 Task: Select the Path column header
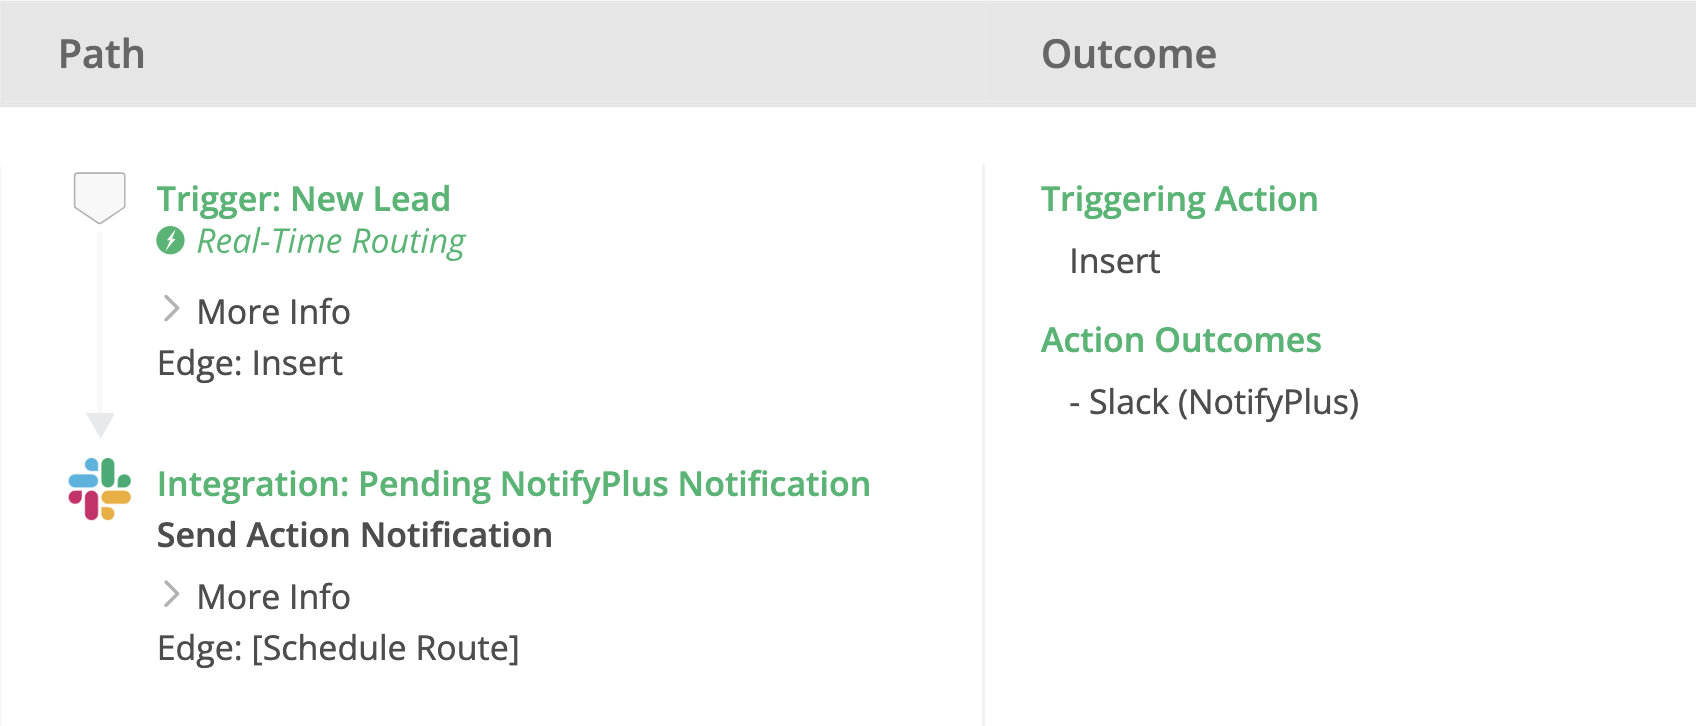[x=102, y=54]
